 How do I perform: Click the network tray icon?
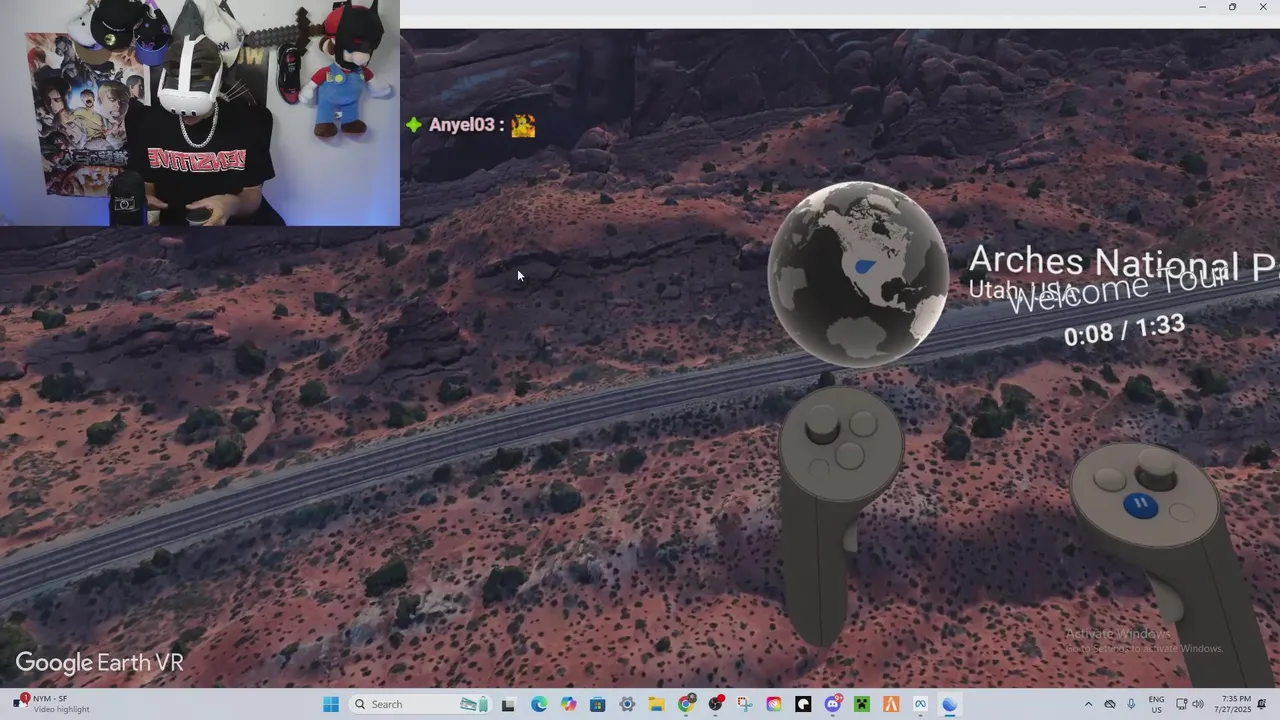click(1181, 704)
